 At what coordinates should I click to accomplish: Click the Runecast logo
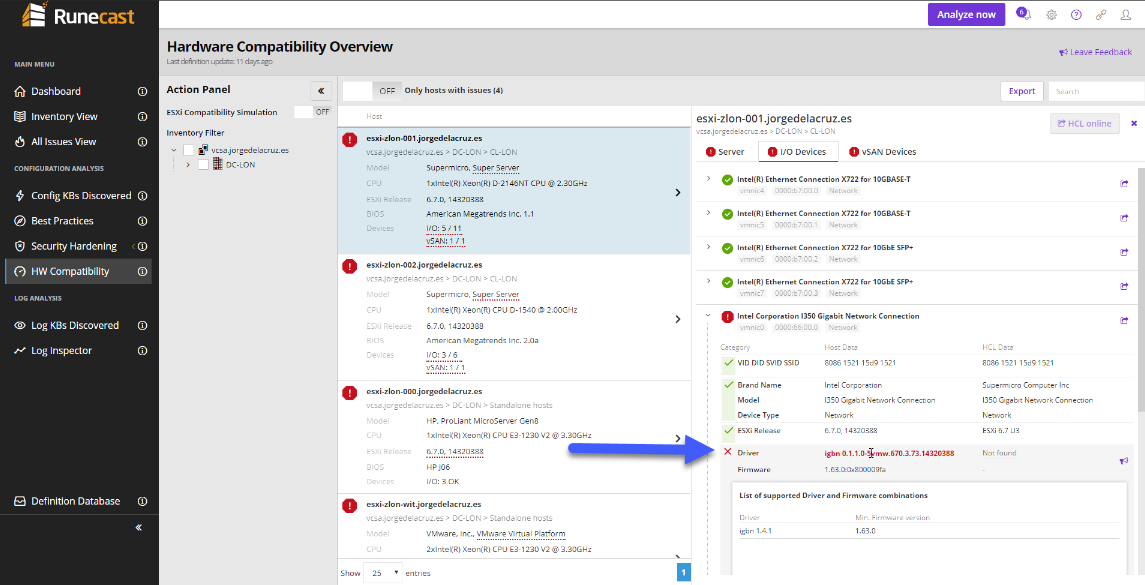point(78,15)
